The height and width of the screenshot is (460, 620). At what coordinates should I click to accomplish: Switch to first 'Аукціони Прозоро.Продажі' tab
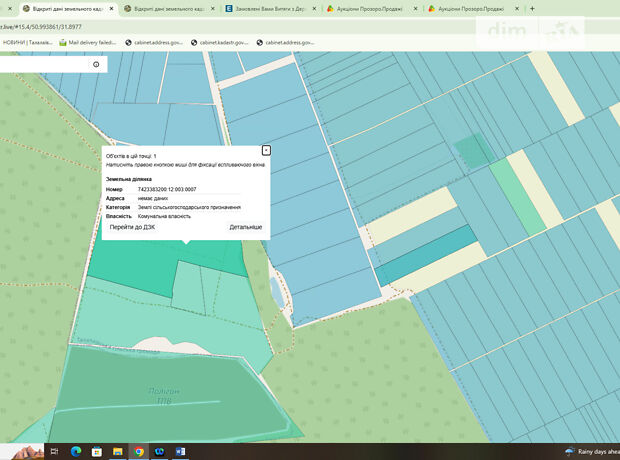pos(366,8)
